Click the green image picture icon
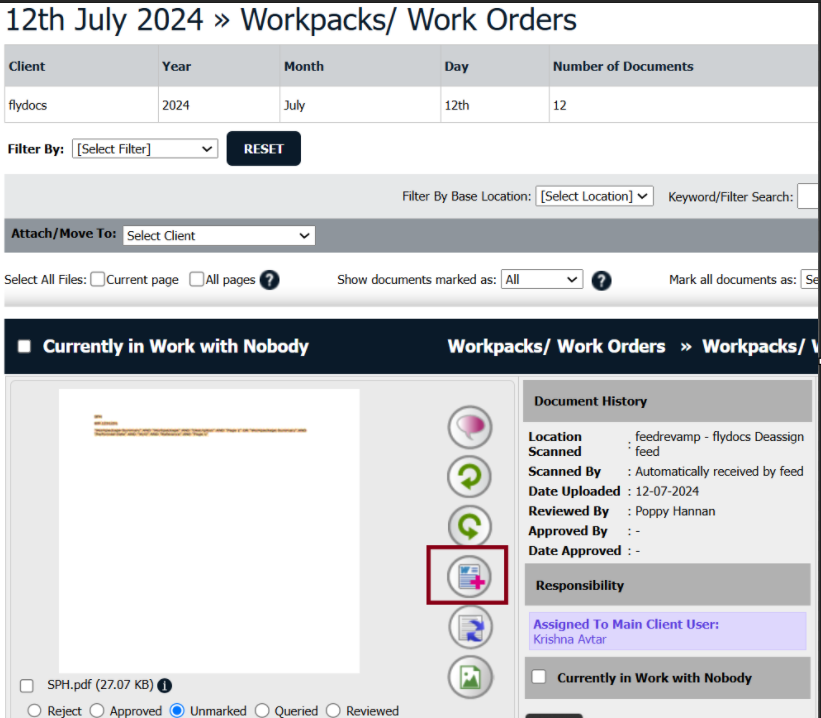Screen dimensions: 821x718 (470, 677)
